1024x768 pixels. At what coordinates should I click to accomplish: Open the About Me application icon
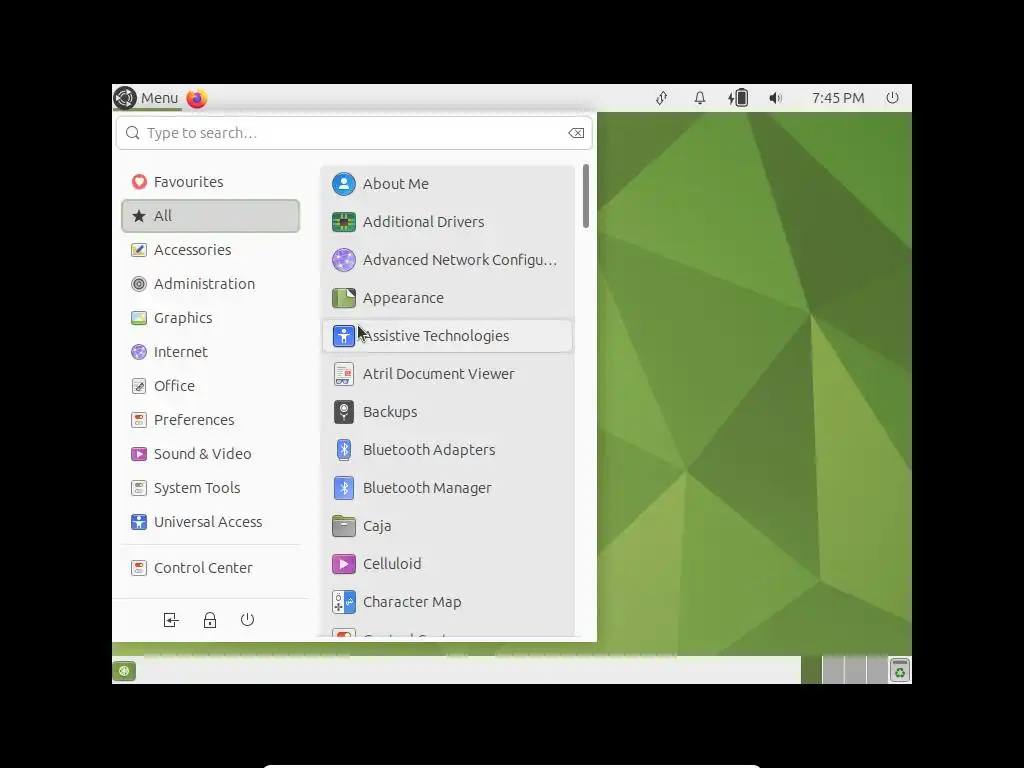coord(344,184)
